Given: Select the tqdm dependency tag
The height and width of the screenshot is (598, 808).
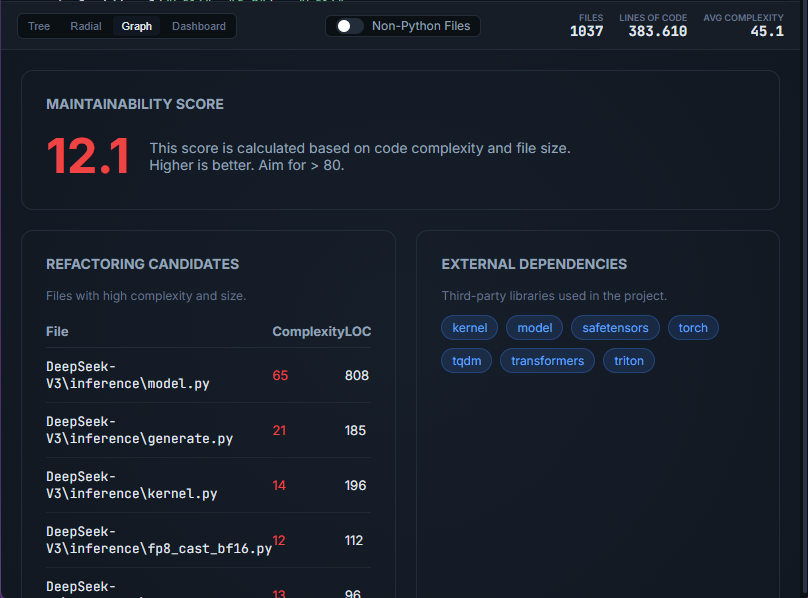Looking at the screenshot, I should tap(466, 361).
